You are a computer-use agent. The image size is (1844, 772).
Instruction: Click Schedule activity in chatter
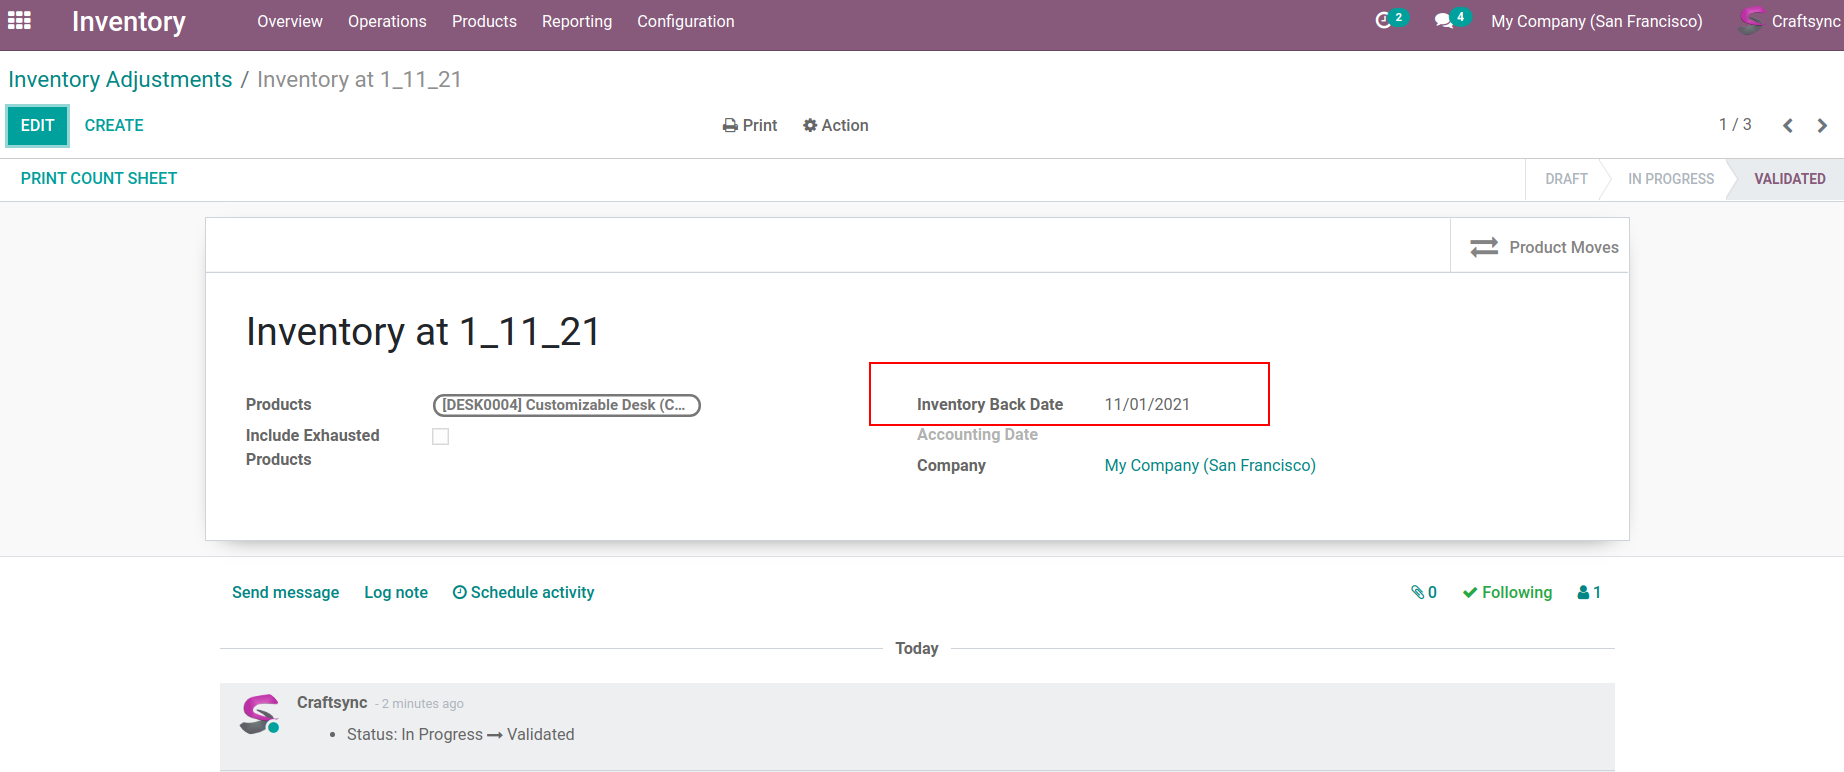[523, 592]
